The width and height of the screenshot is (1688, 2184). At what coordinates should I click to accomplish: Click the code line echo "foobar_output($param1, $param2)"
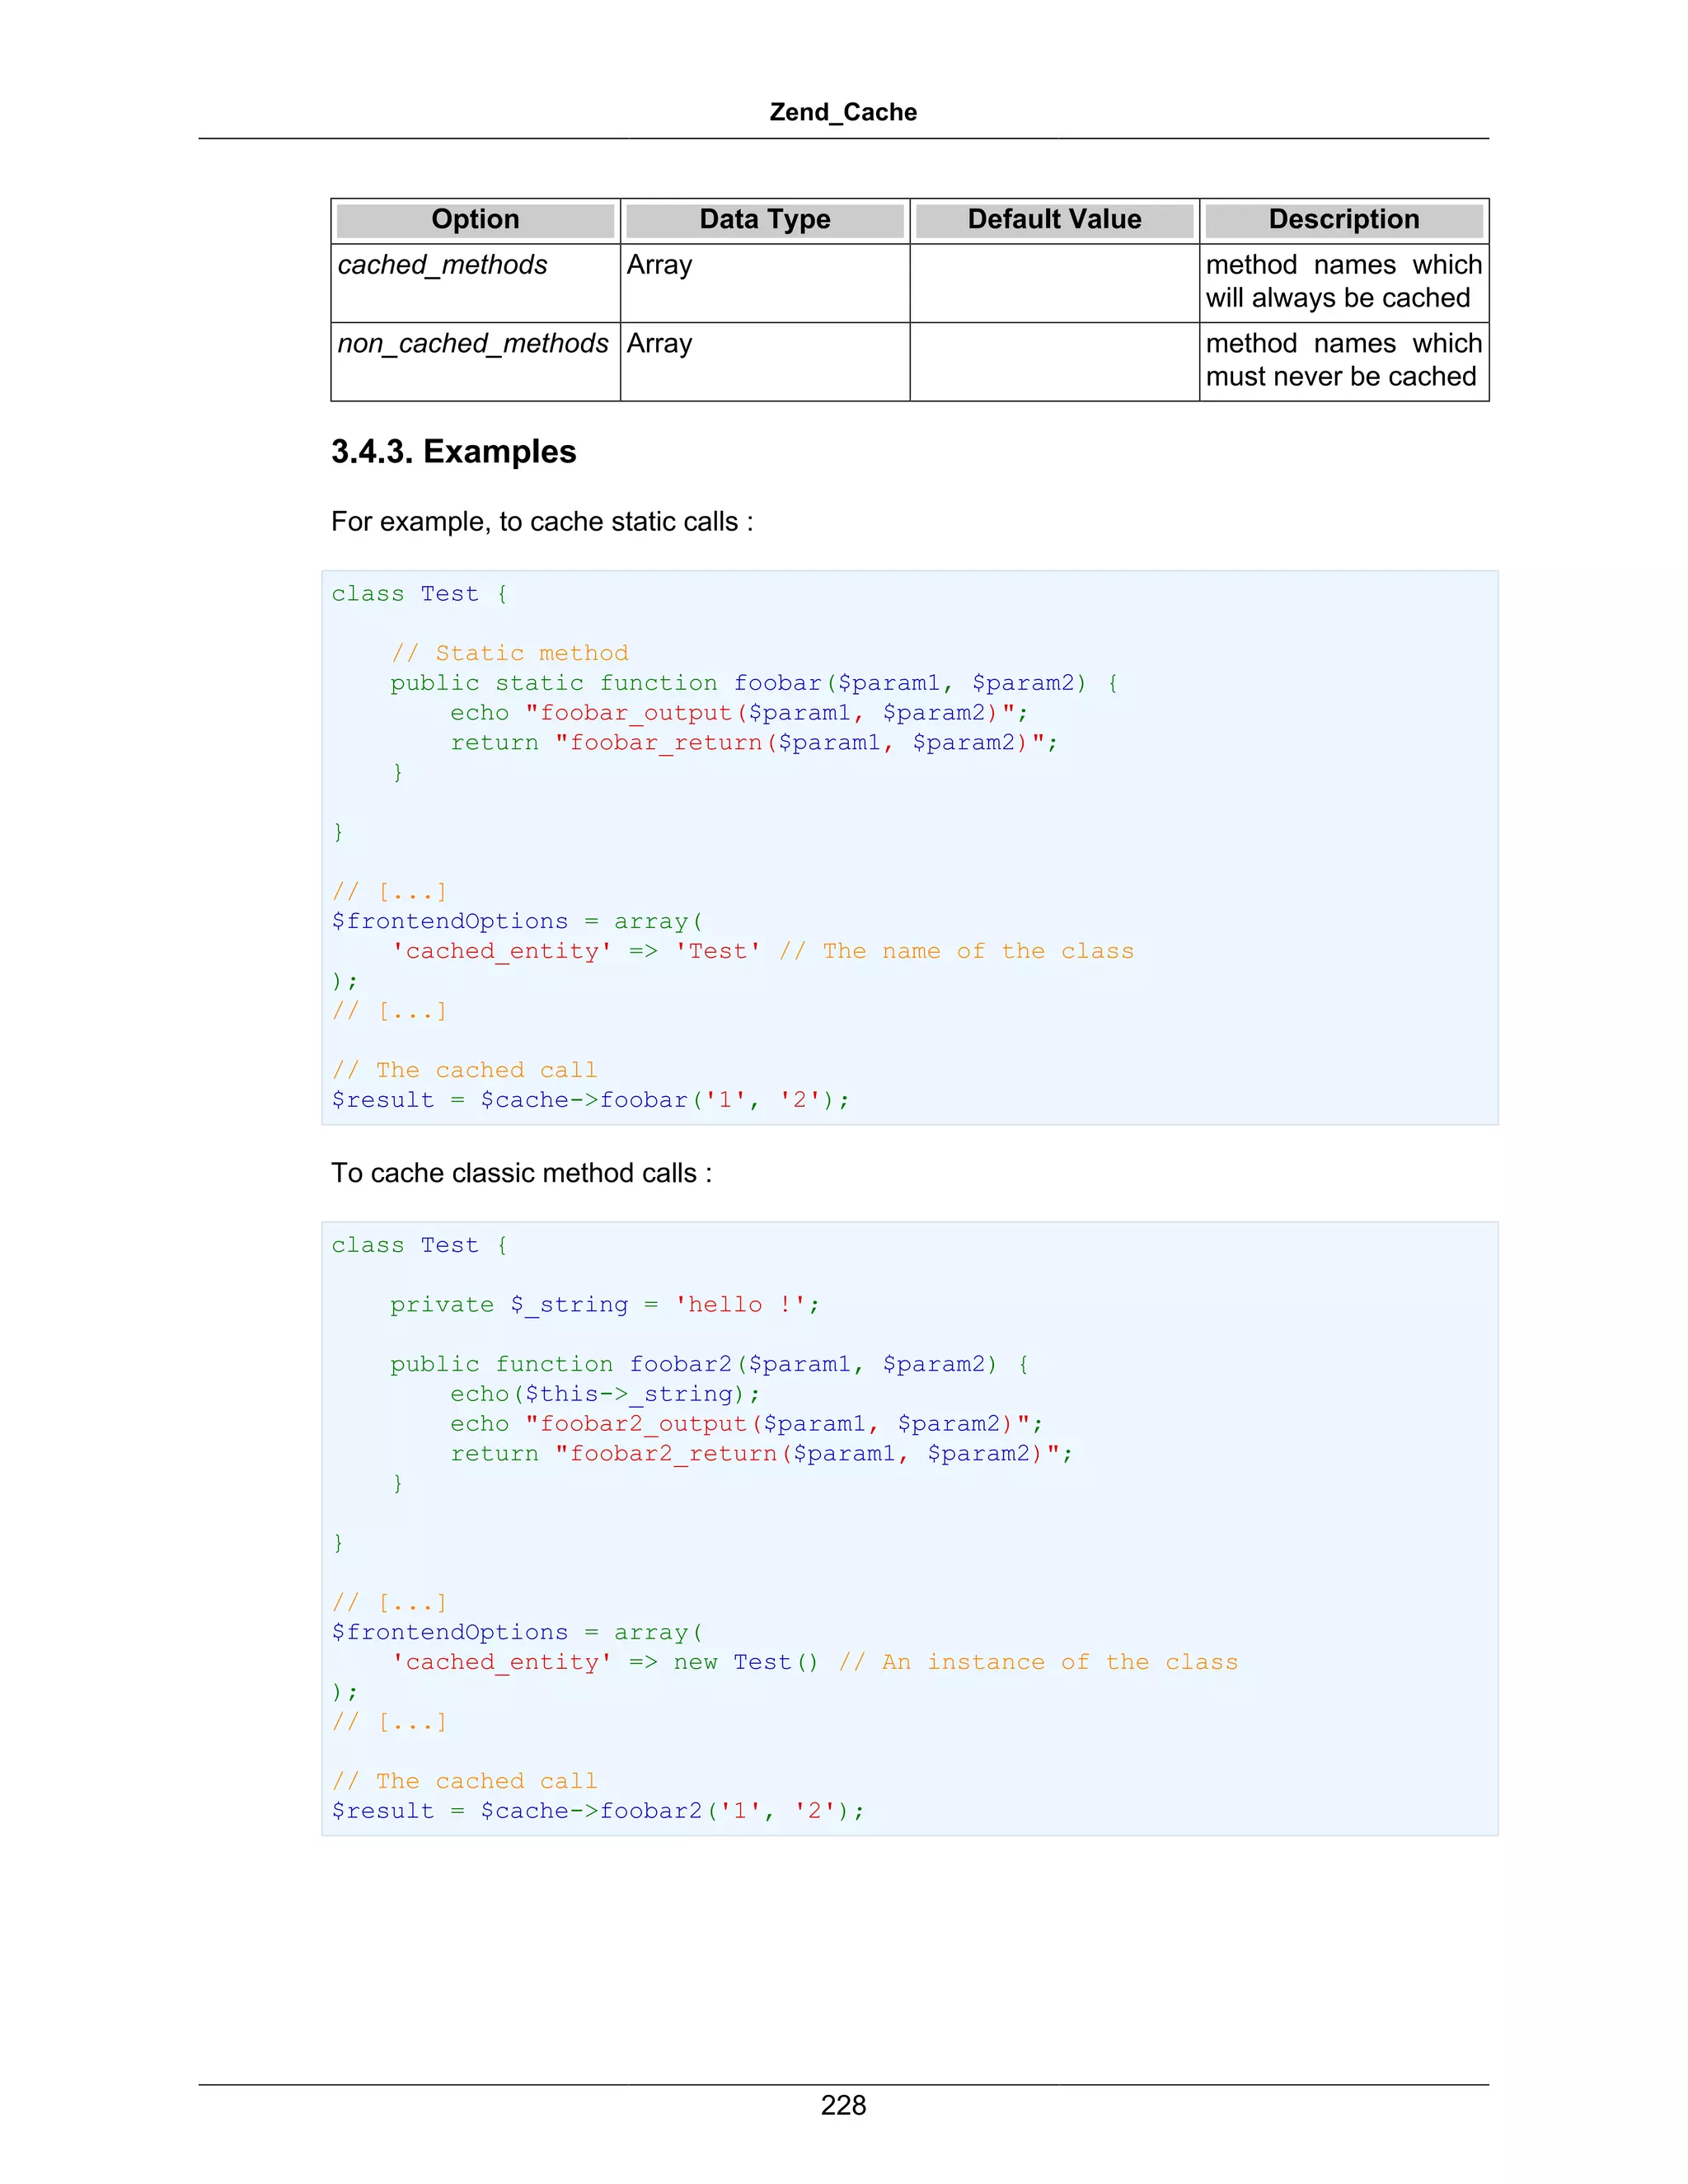(739, 713)
